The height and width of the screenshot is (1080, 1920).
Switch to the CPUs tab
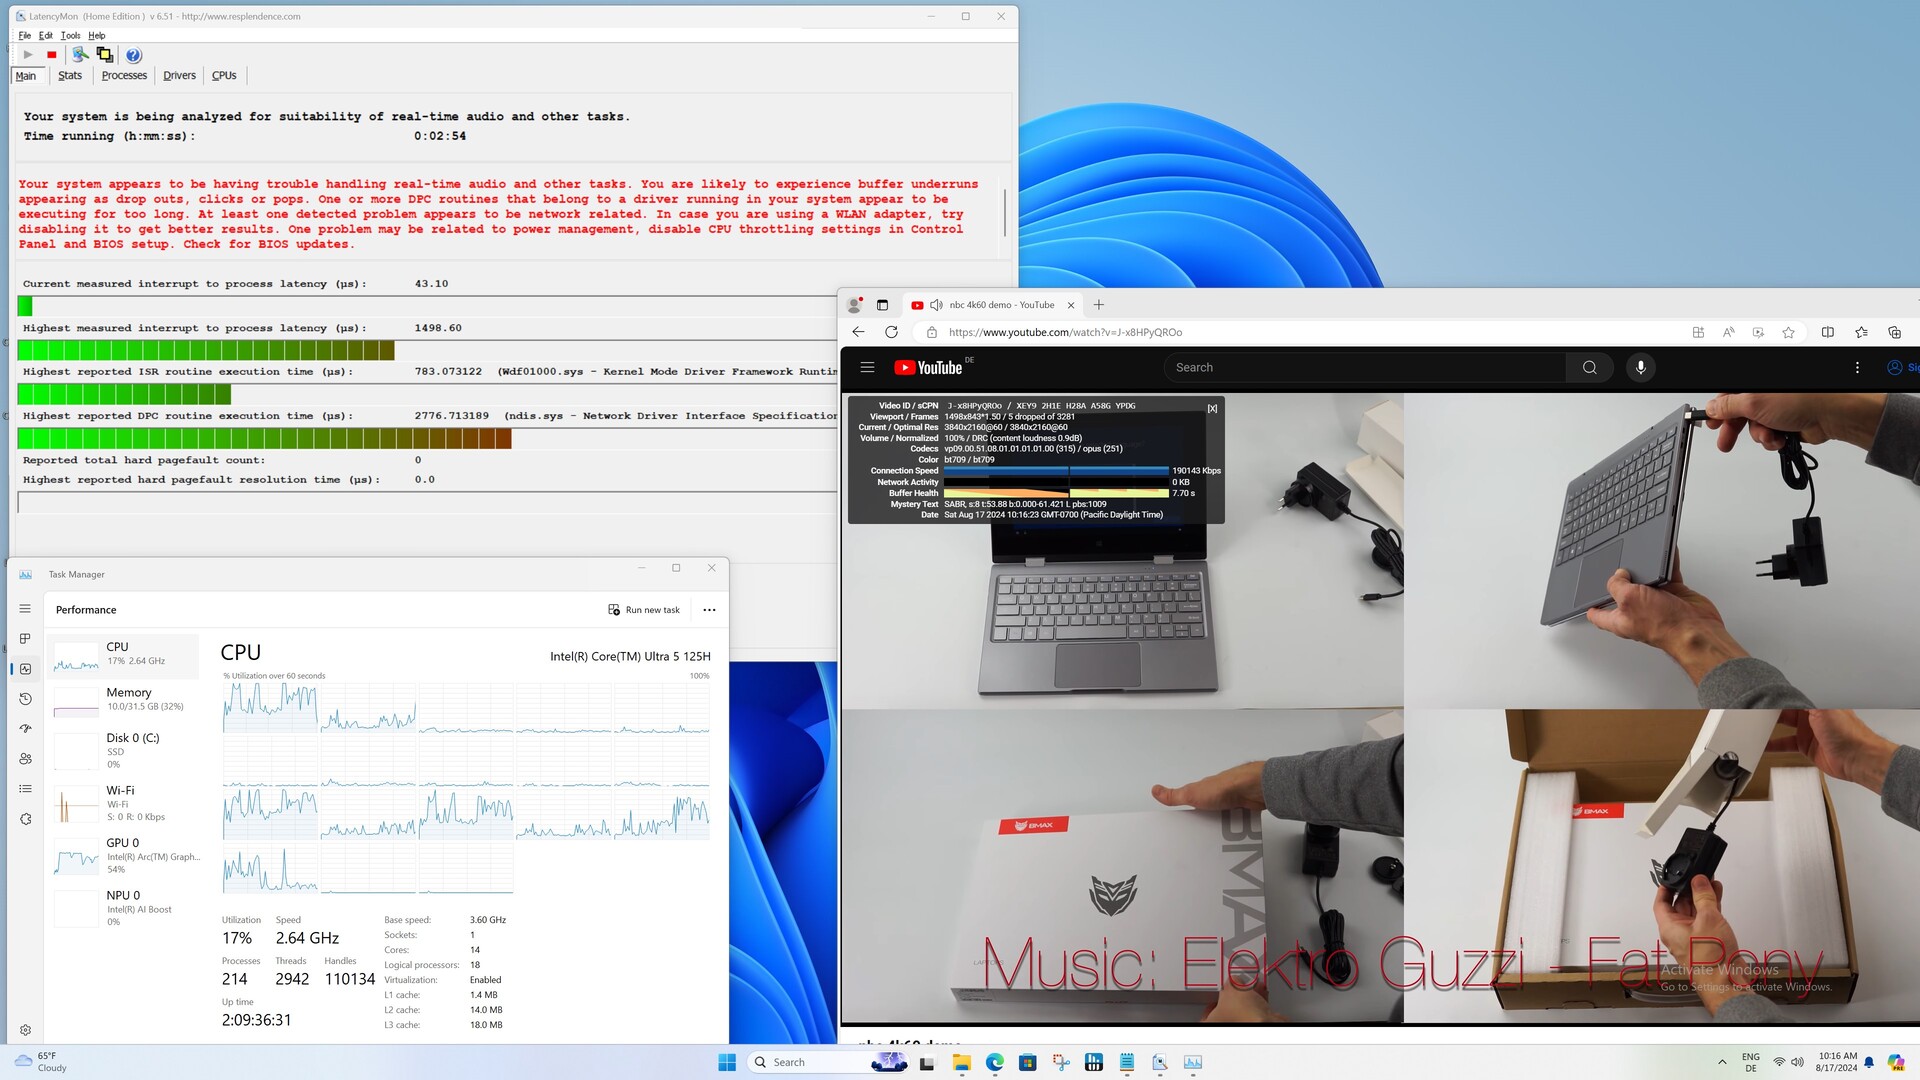(x=224, y=75)
